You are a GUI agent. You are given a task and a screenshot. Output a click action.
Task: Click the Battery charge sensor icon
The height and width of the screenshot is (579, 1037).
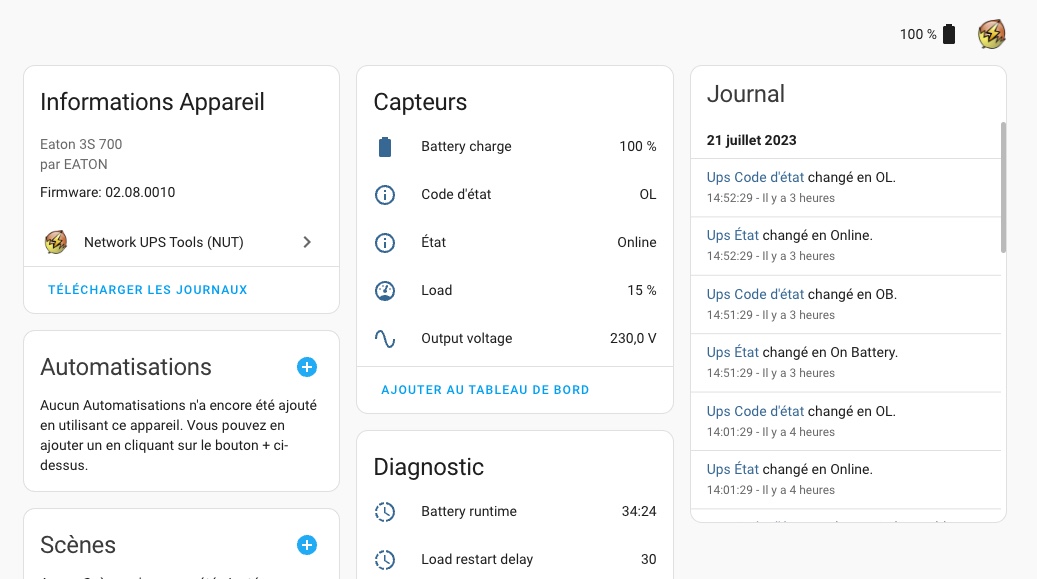385,147
